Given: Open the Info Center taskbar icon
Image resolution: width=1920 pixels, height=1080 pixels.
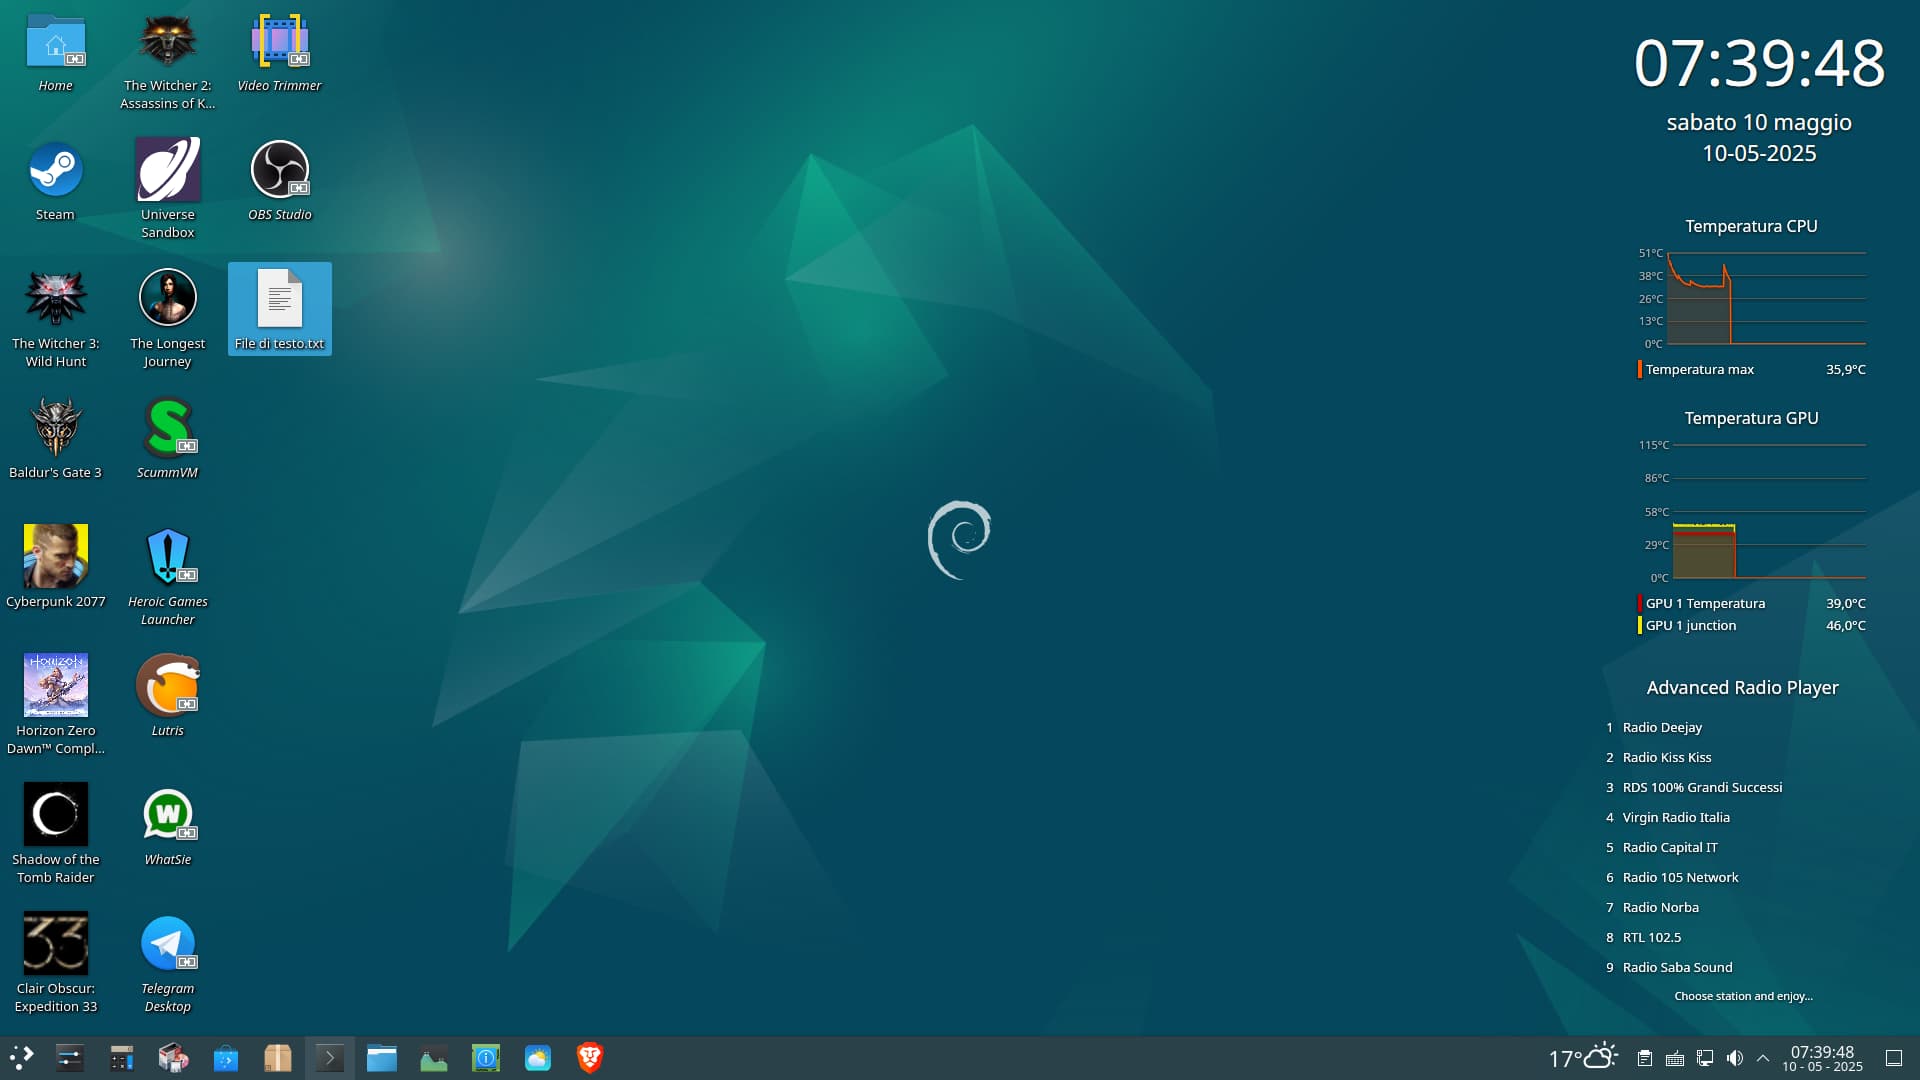Looking at the screenshot, I should (486, 1058).
